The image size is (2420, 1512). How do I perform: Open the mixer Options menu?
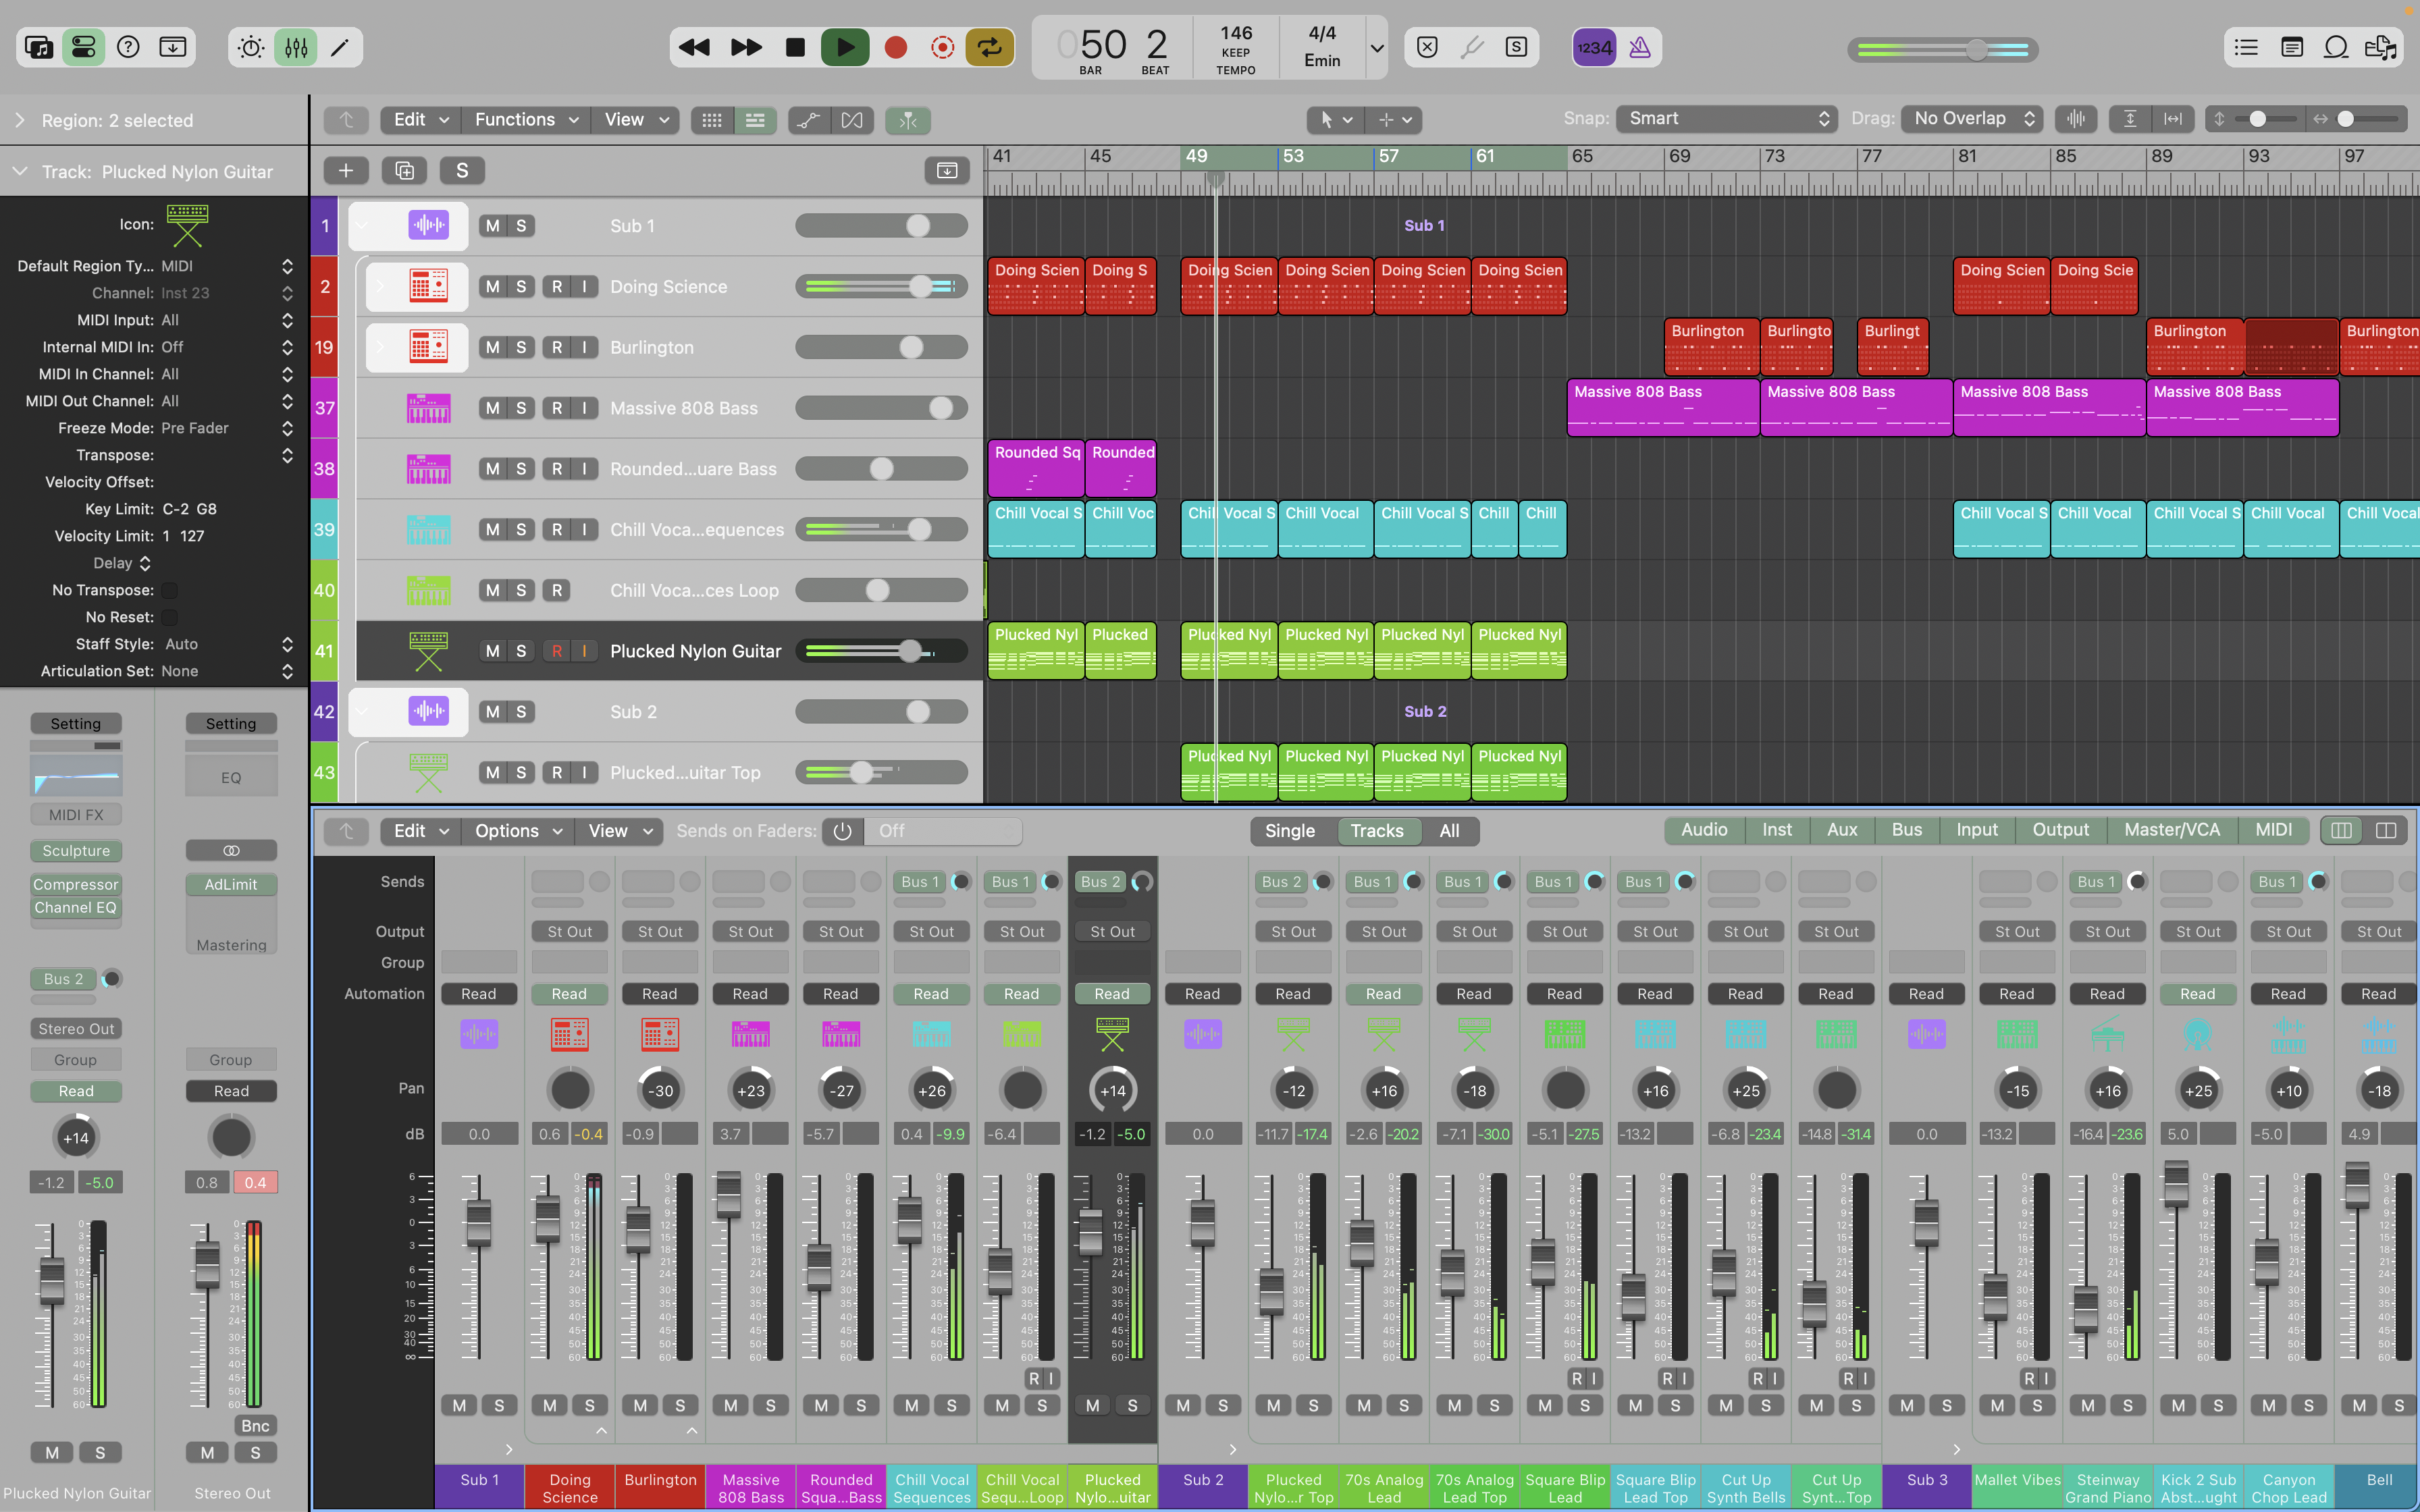[518, 831]
